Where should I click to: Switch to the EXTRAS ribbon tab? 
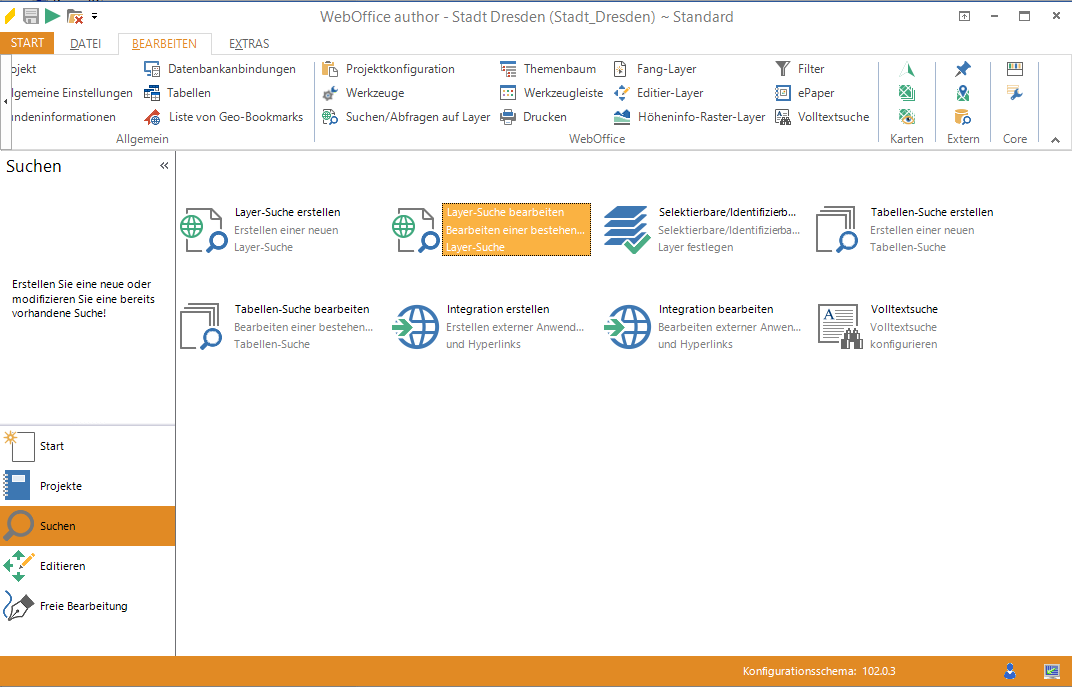(x=249, y=44)
